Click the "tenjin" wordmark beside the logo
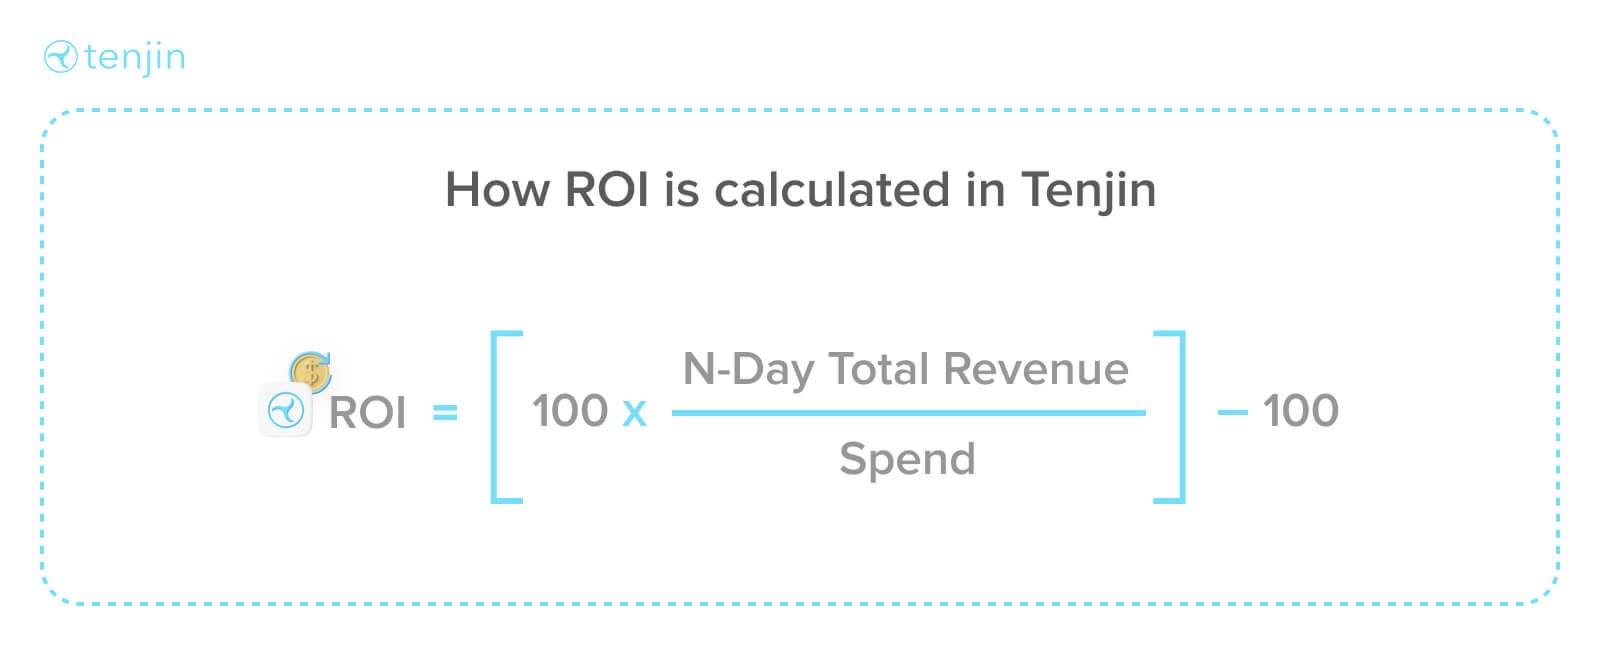Viewport: 1600px width, 646px height. pyautogui.click(x=135, y=57)
